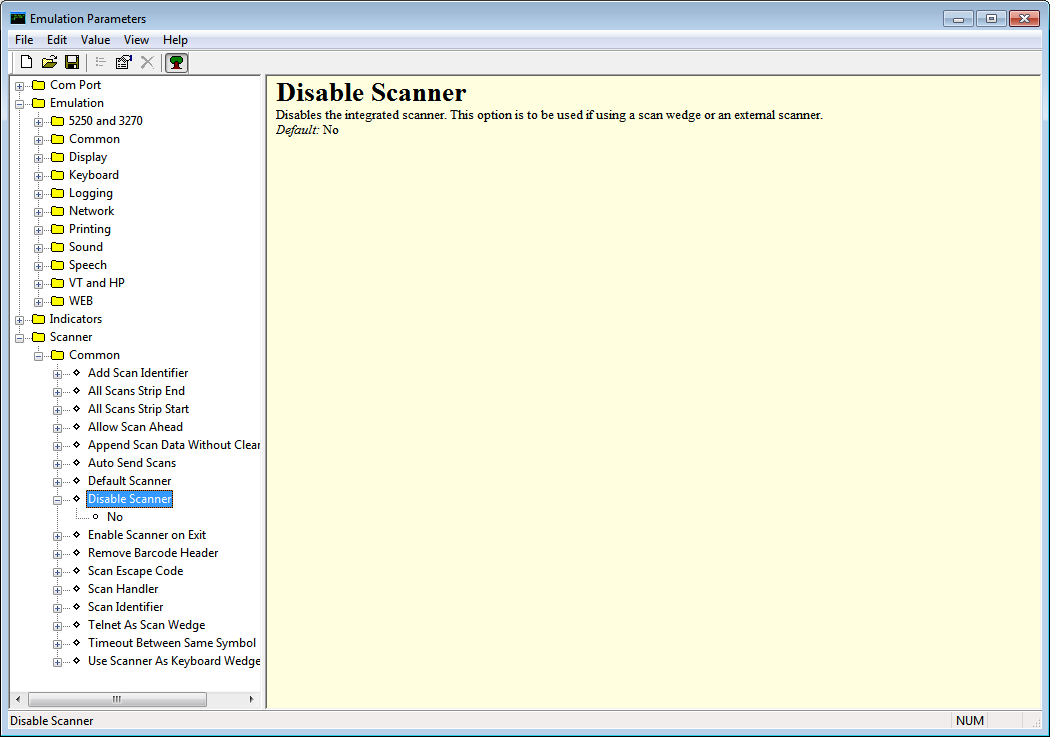Click the NUM indicator in the status bar

click(969, 720)
